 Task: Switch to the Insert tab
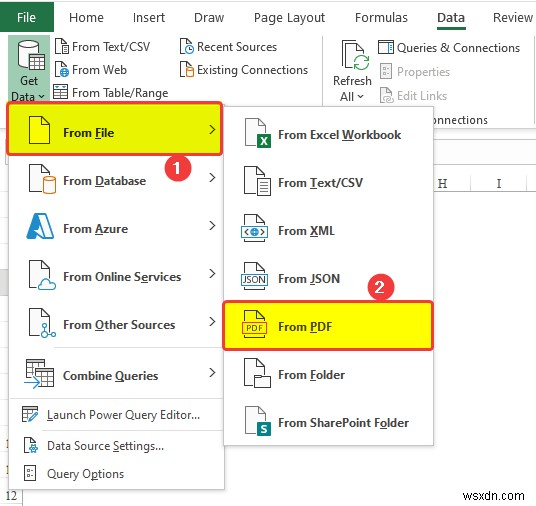click(x=149, y=17)
